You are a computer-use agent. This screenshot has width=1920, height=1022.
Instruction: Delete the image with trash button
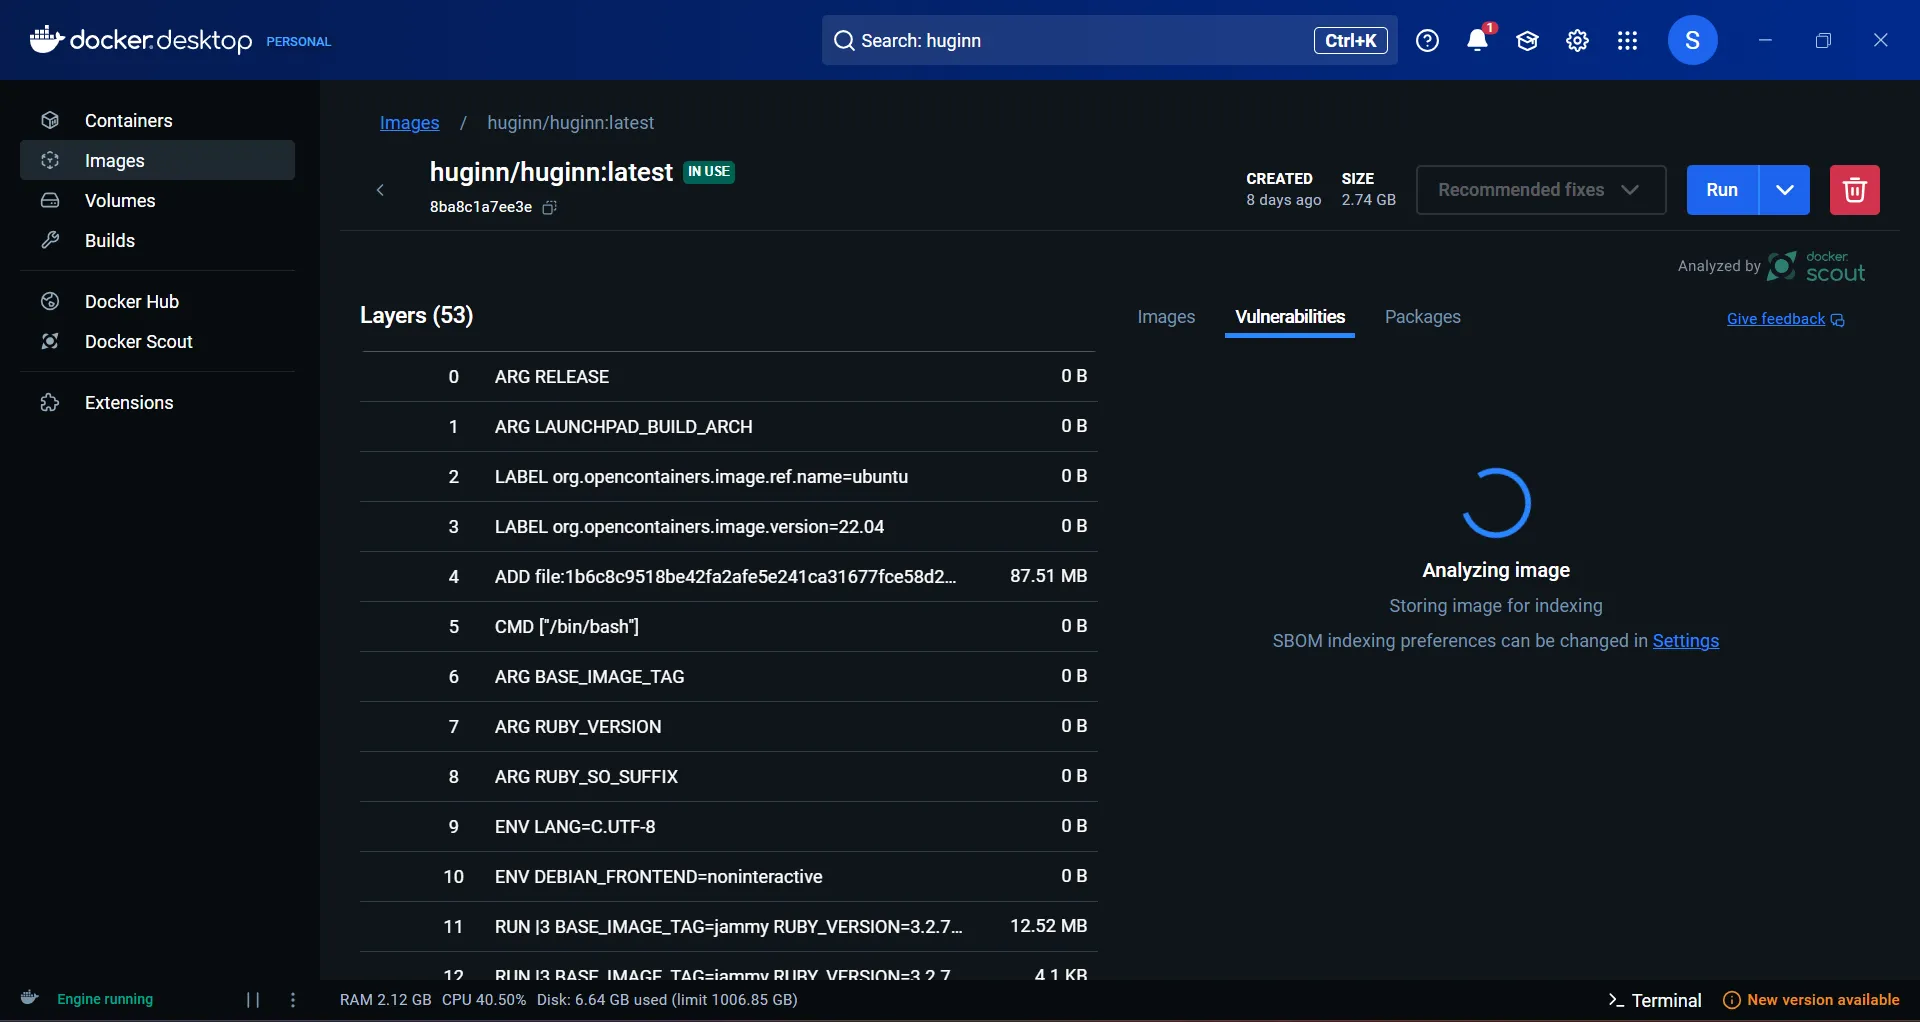1854,190
